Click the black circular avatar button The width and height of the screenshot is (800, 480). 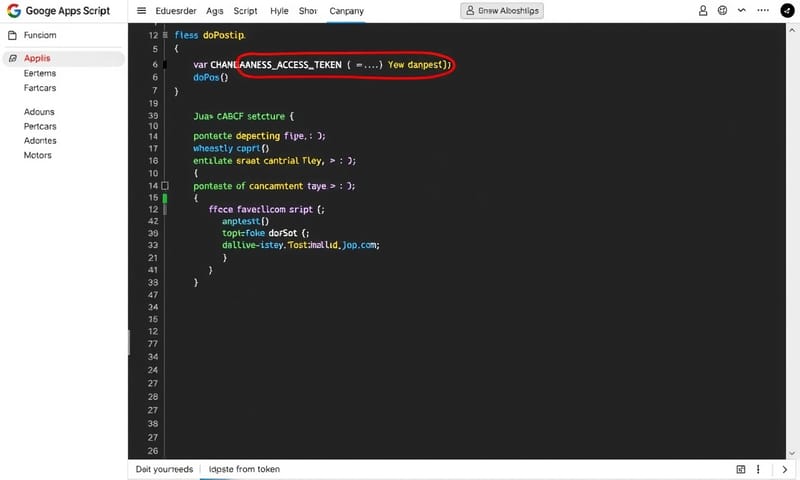[787, 11]
